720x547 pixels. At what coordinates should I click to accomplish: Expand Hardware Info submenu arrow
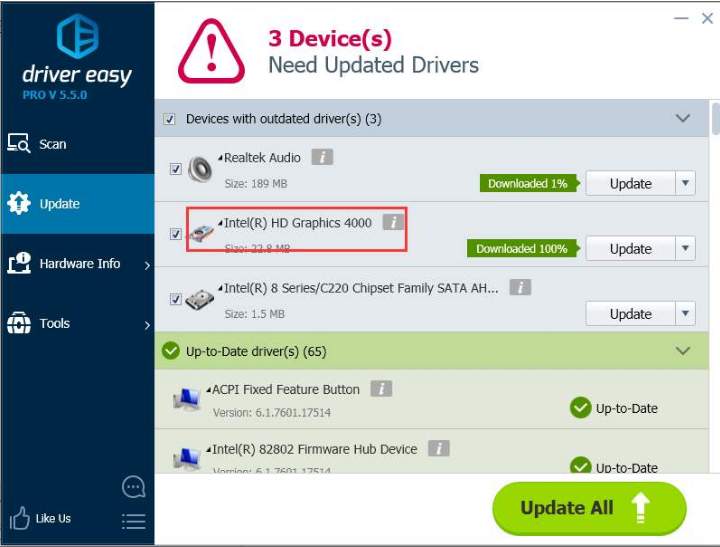(147, 265)
